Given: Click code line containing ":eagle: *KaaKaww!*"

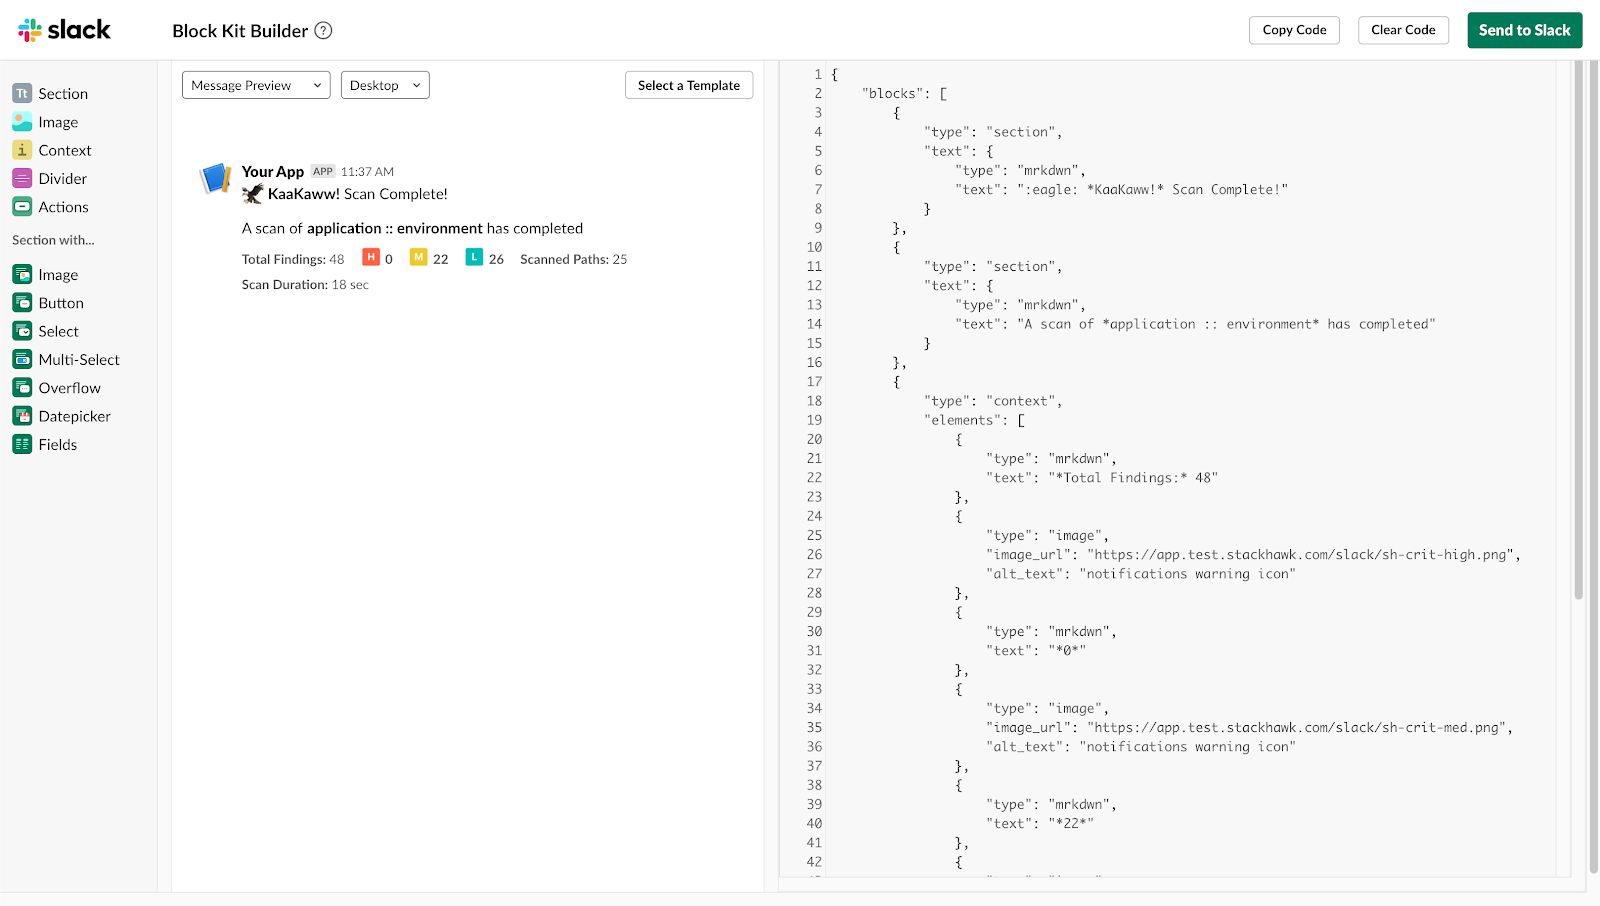Looking at the screenshot, I should tap(1122, 189).
